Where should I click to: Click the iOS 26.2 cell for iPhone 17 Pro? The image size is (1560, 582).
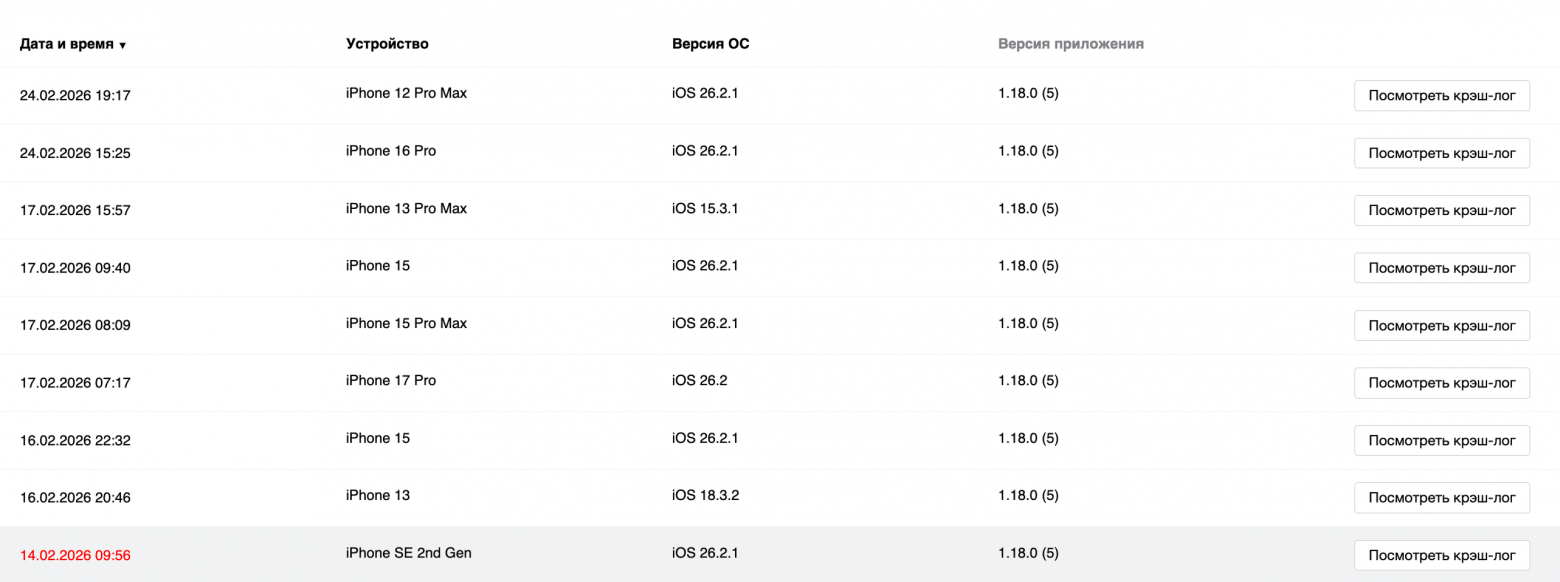[699, 380]
